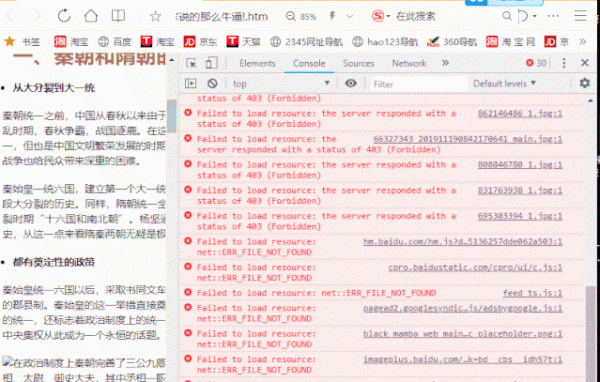Click the 在此搜索 search field
The height and width of the screenshot is (382, 600).
pos(416,16)
